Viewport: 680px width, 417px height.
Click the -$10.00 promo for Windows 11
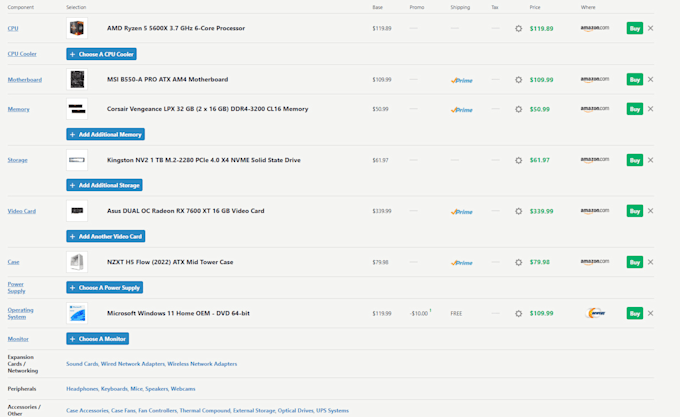click(419, 313)
